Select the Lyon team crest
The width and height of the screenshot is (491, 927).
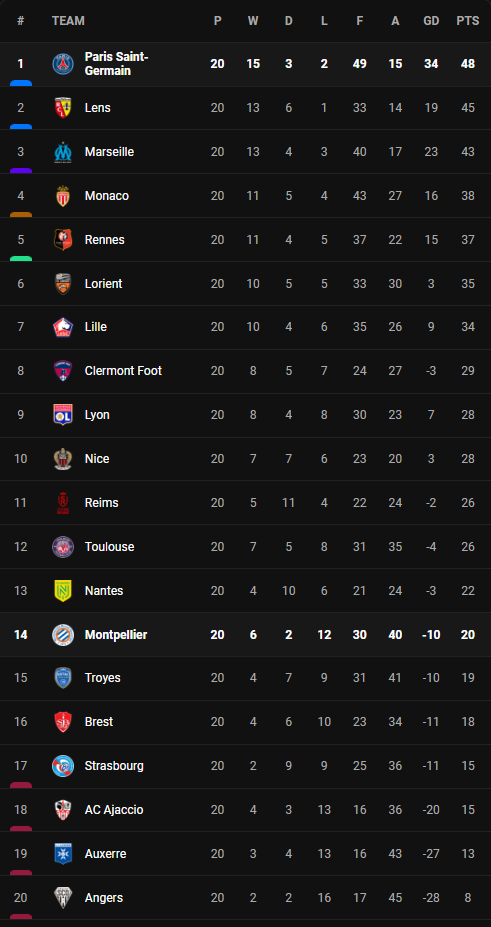[63, 415]
